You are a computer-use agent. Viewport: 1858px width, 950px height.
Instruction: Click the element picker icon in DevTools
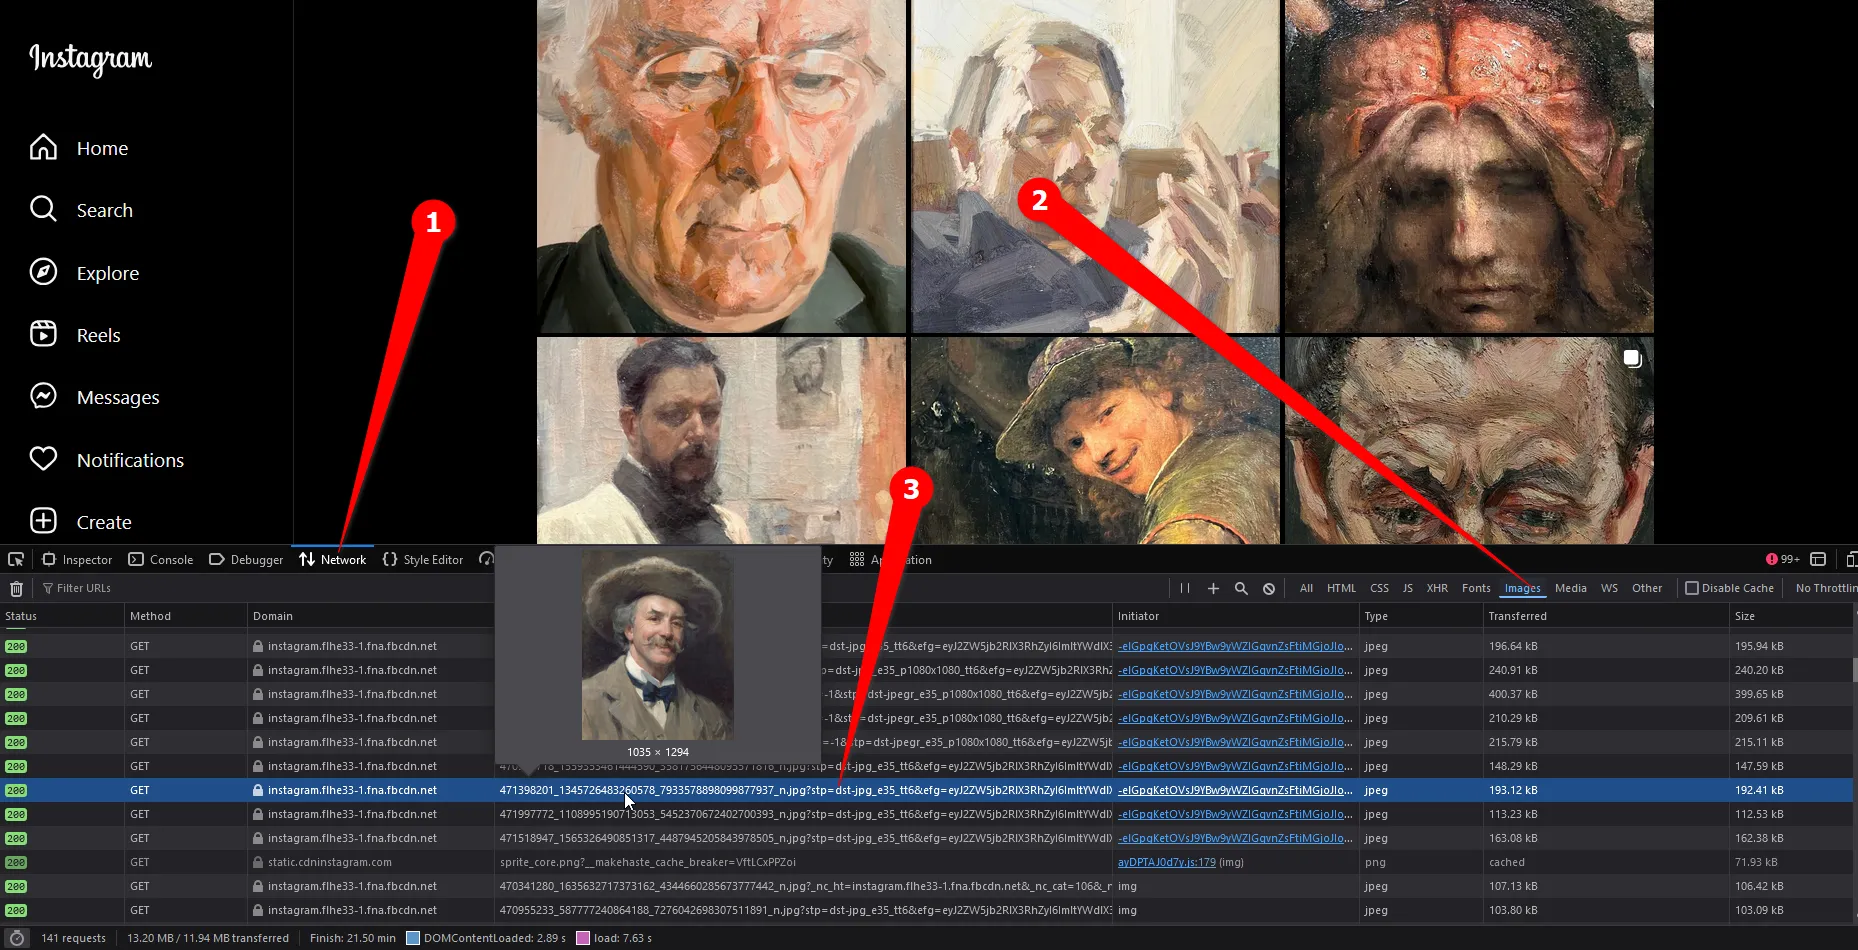[16, 560]
